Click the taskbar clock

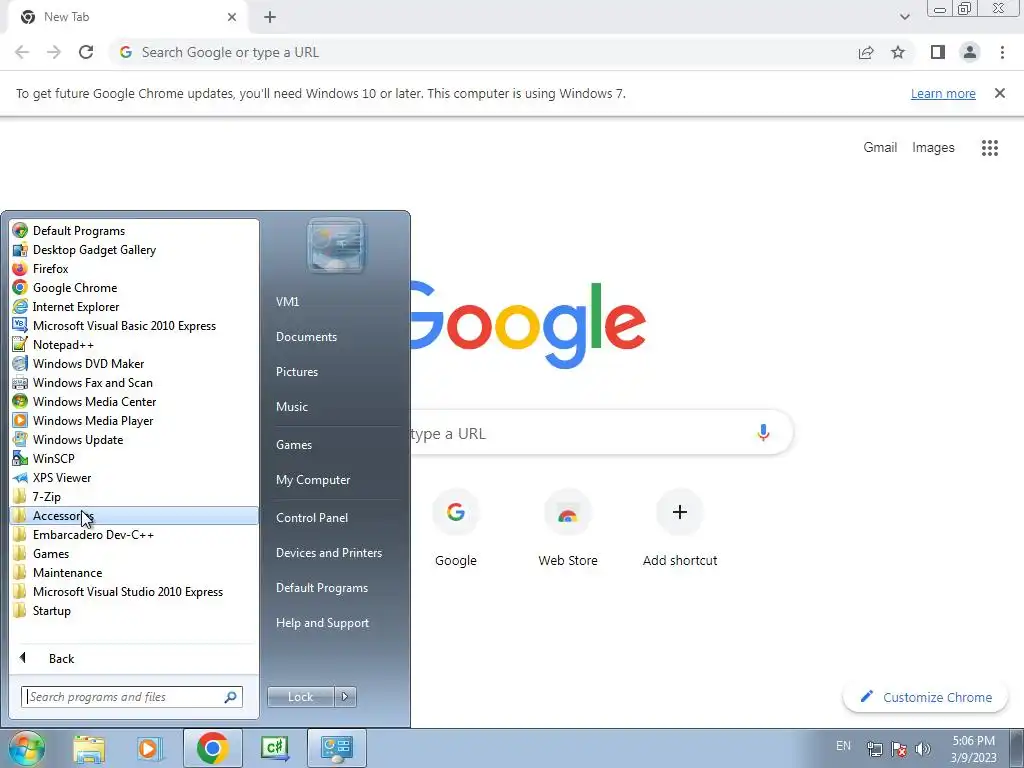click(x=973, y=749)
